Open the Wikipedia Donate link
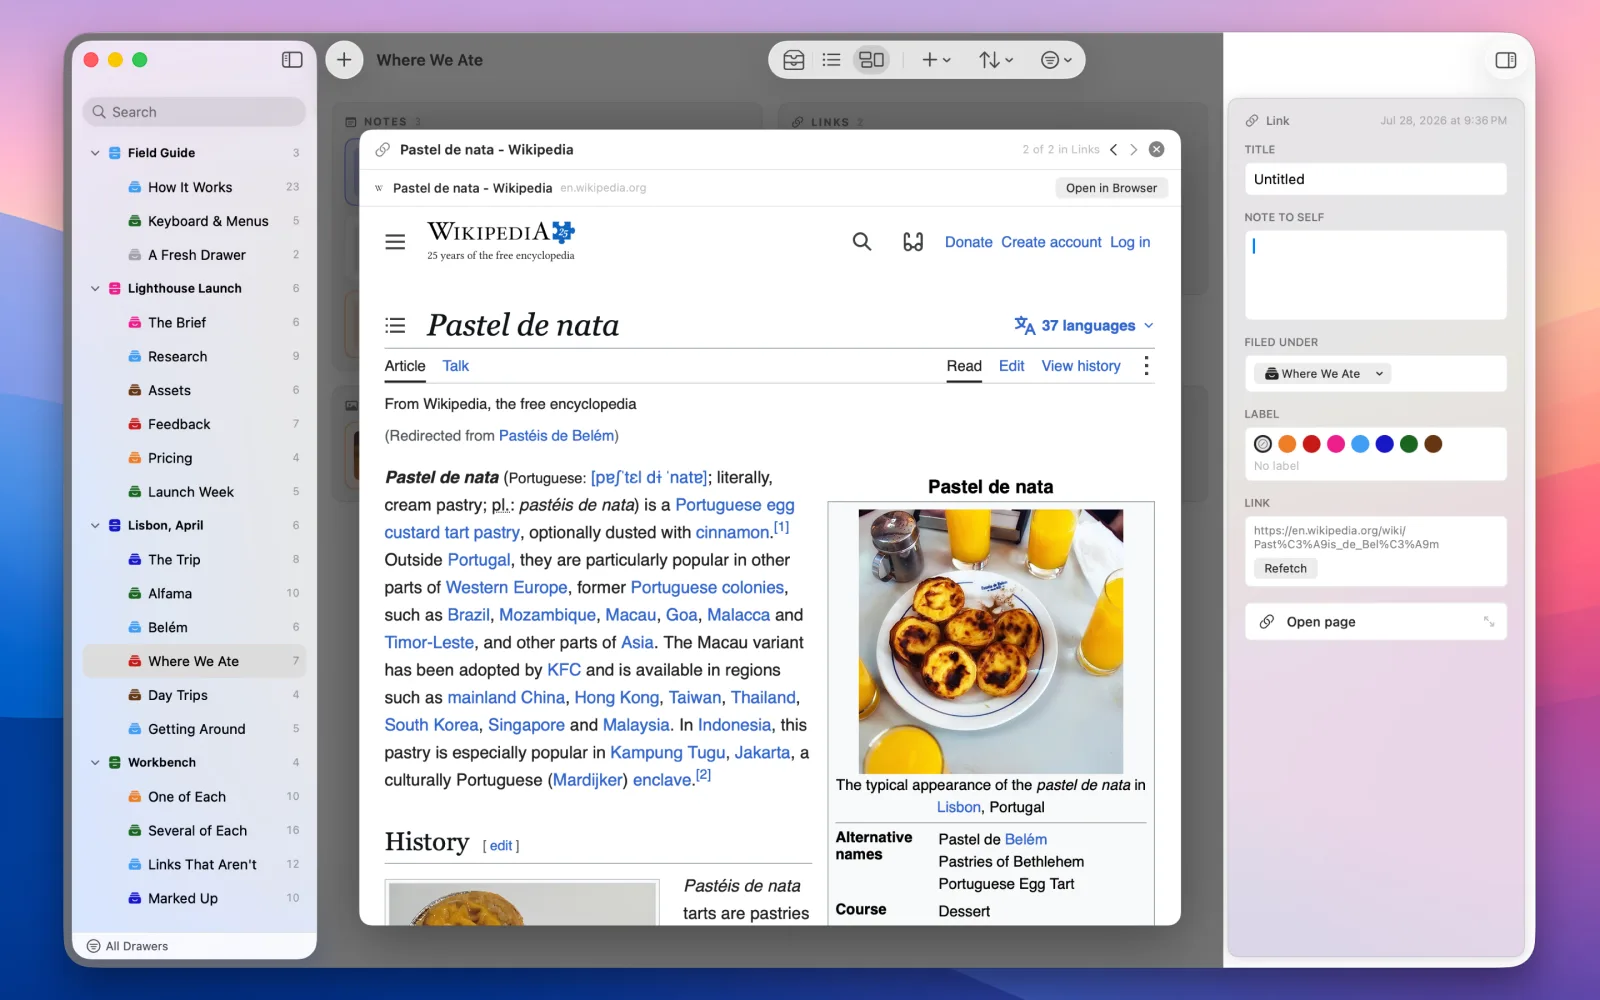The height and width of the screenshot is (1000, 1600). click(969, 242)
